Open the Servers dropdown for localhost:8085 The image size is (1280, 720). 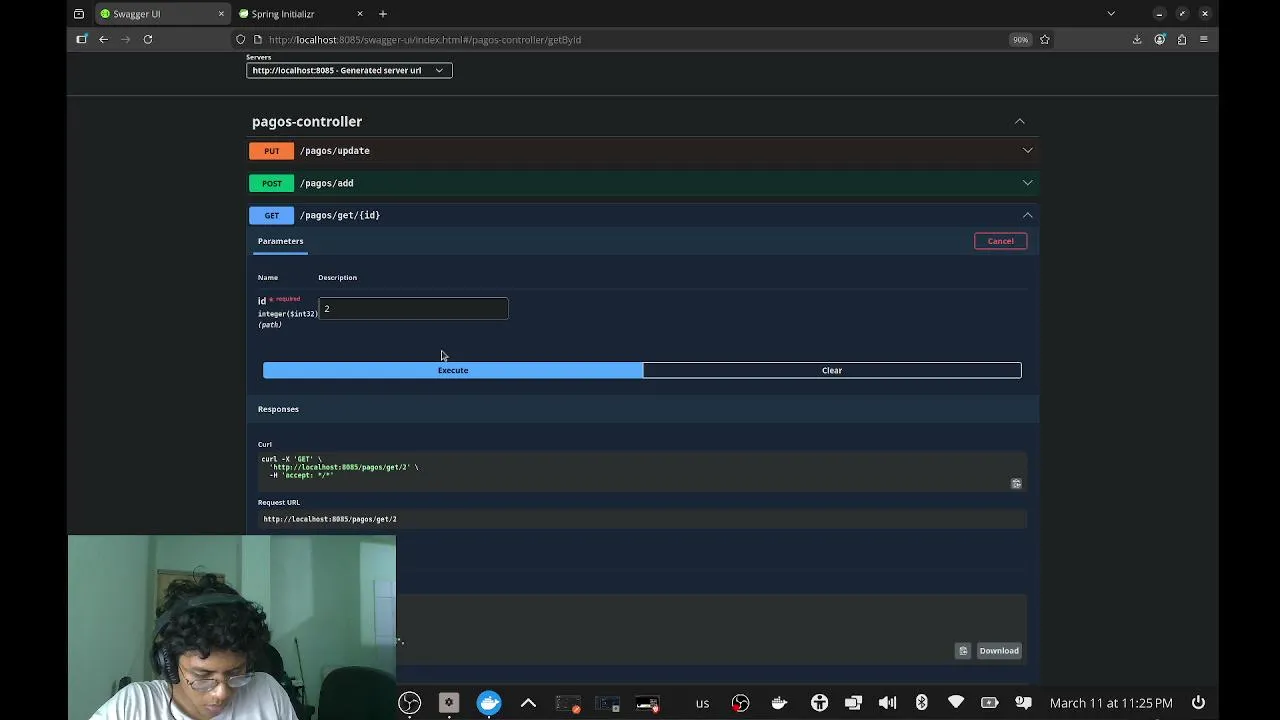pos(349,70)
